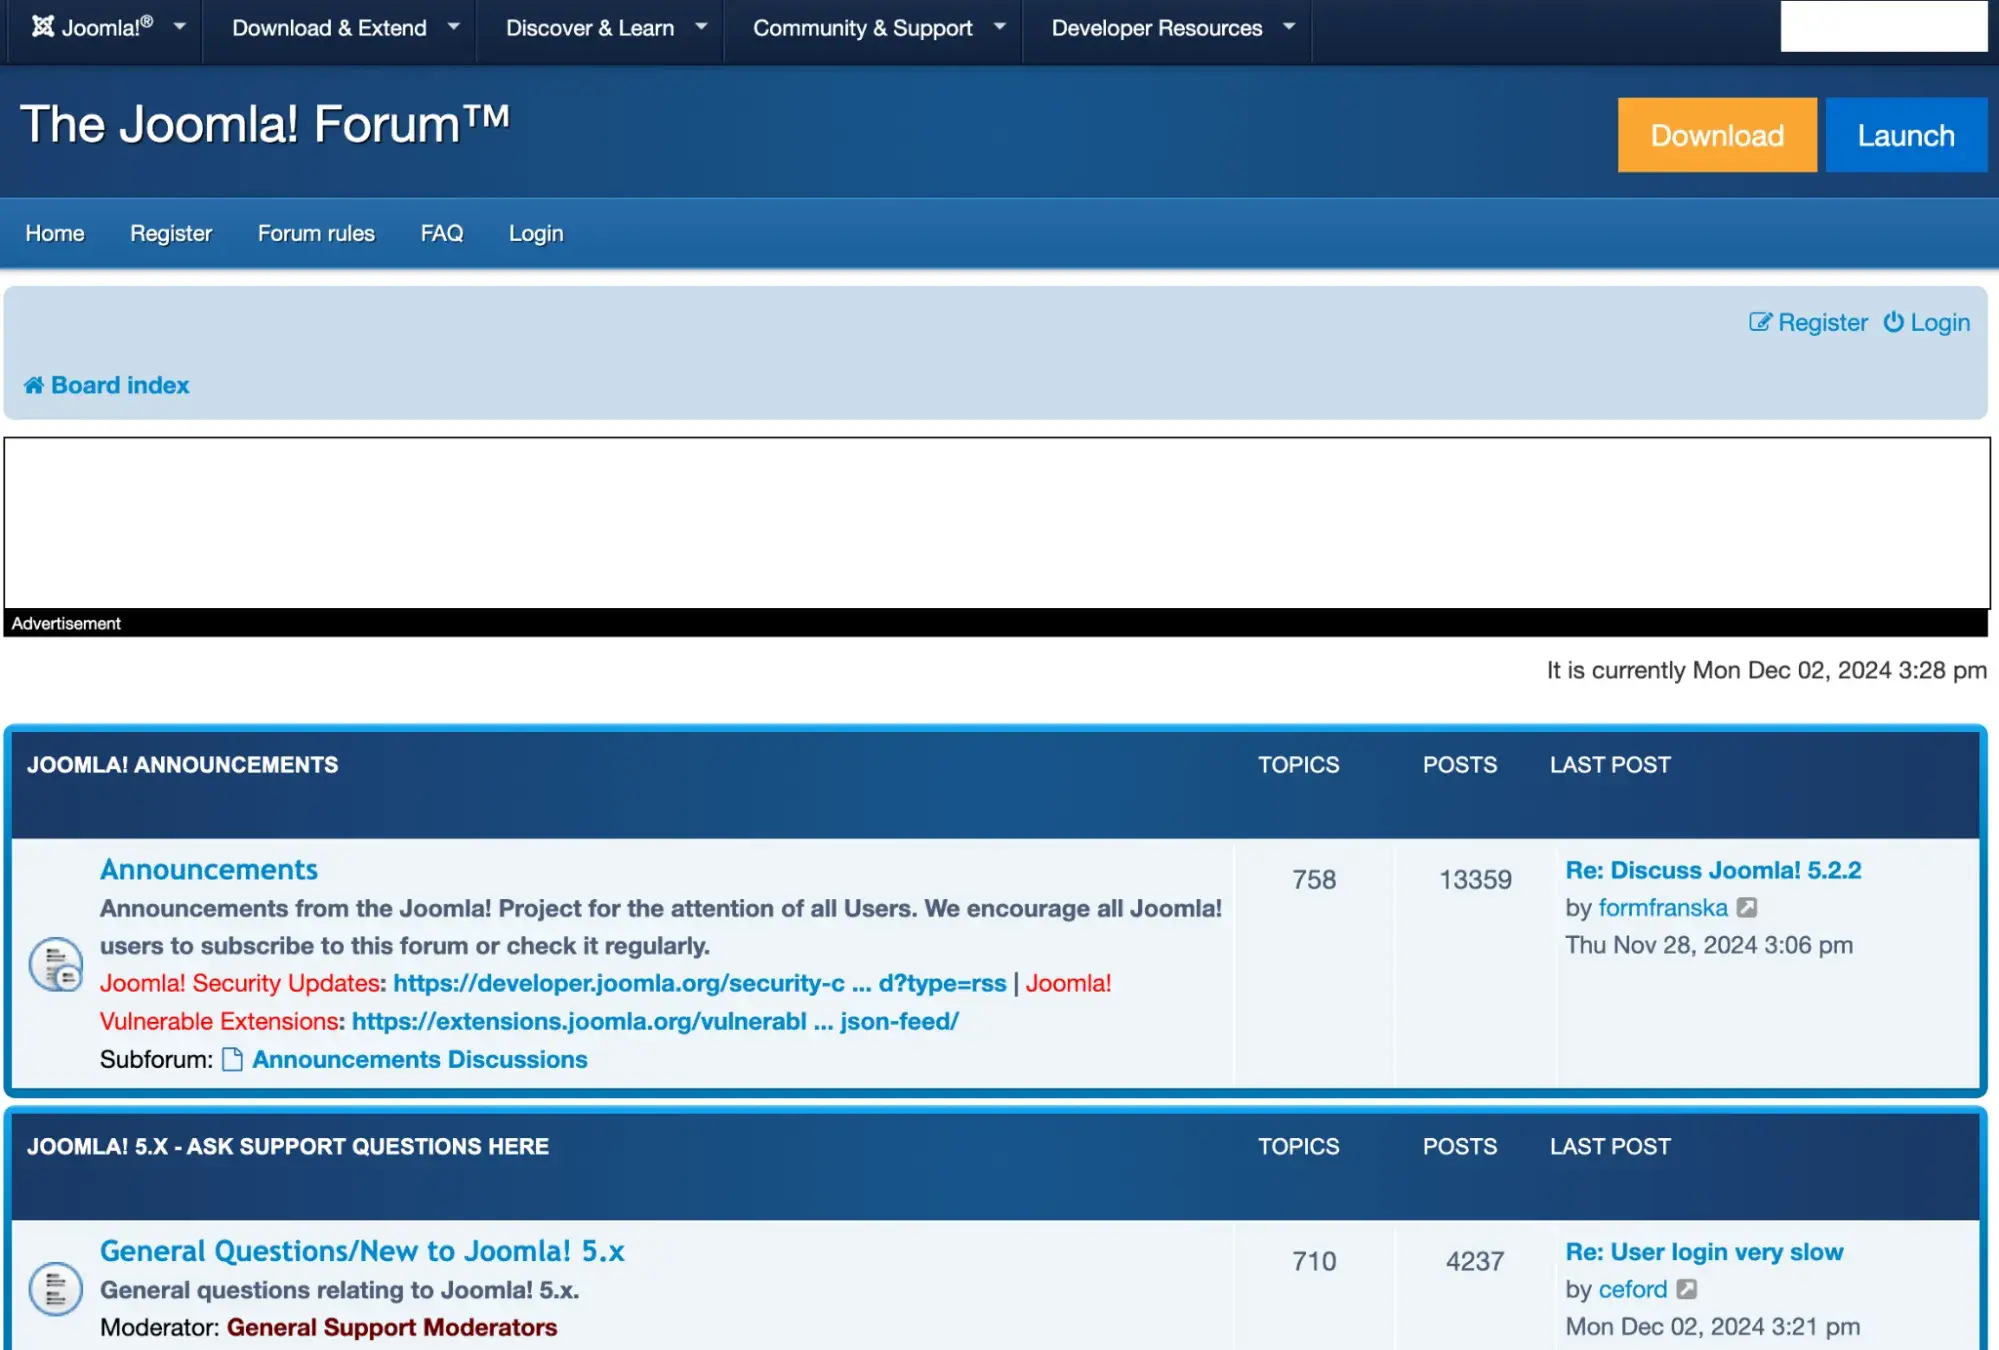Expand the Download & Extend dropdown arrow
This screenshot has height=1350, width=1999.
453,27
